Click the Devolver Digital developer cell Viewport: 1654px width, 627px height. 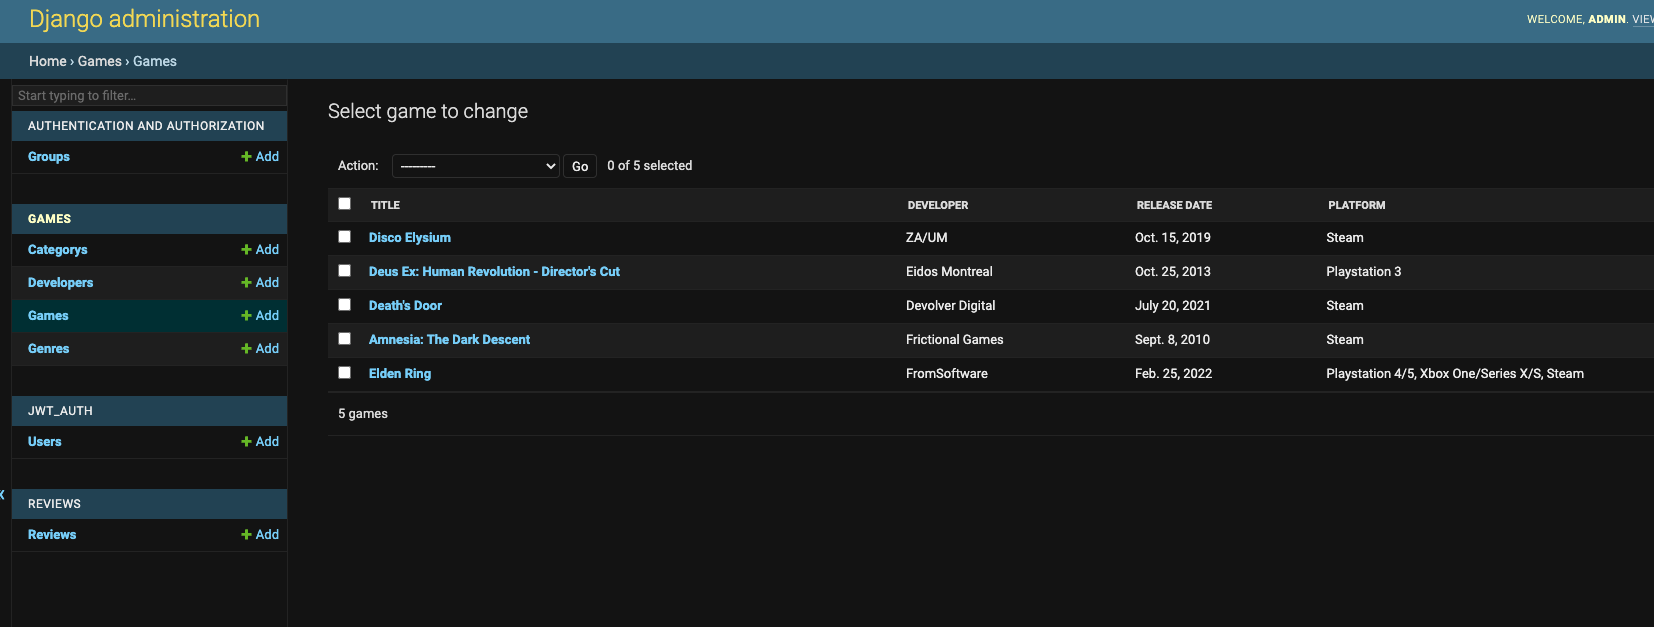[x=951, y=306]
